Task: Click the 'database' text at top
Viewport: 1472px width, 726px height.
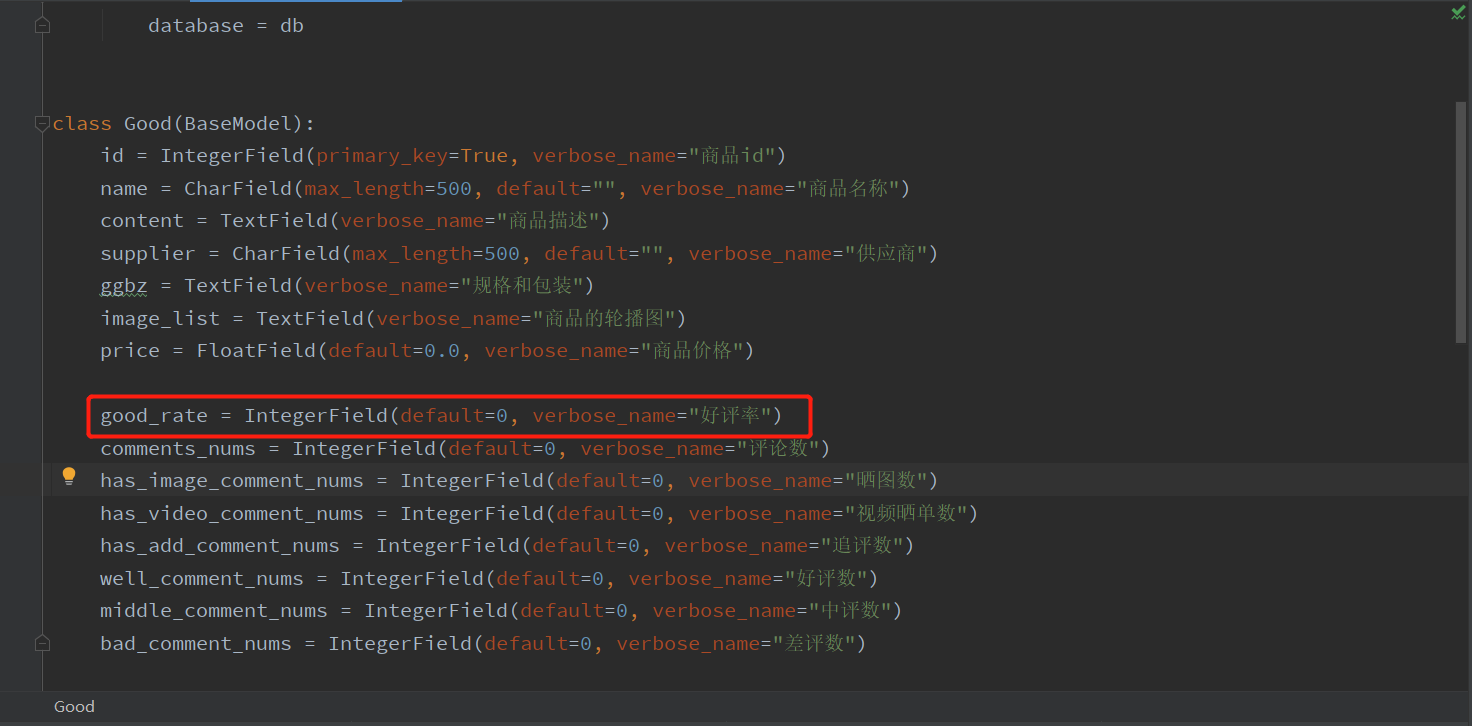Action: [x=195, y=26]
